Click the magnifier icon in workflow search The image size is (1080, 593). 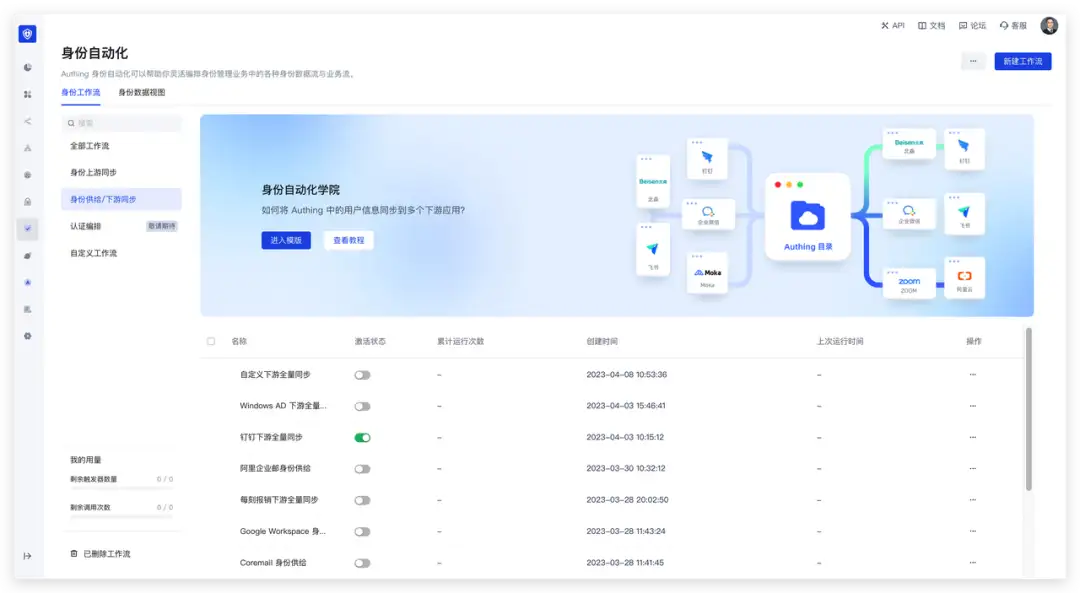tap(71, 123)
